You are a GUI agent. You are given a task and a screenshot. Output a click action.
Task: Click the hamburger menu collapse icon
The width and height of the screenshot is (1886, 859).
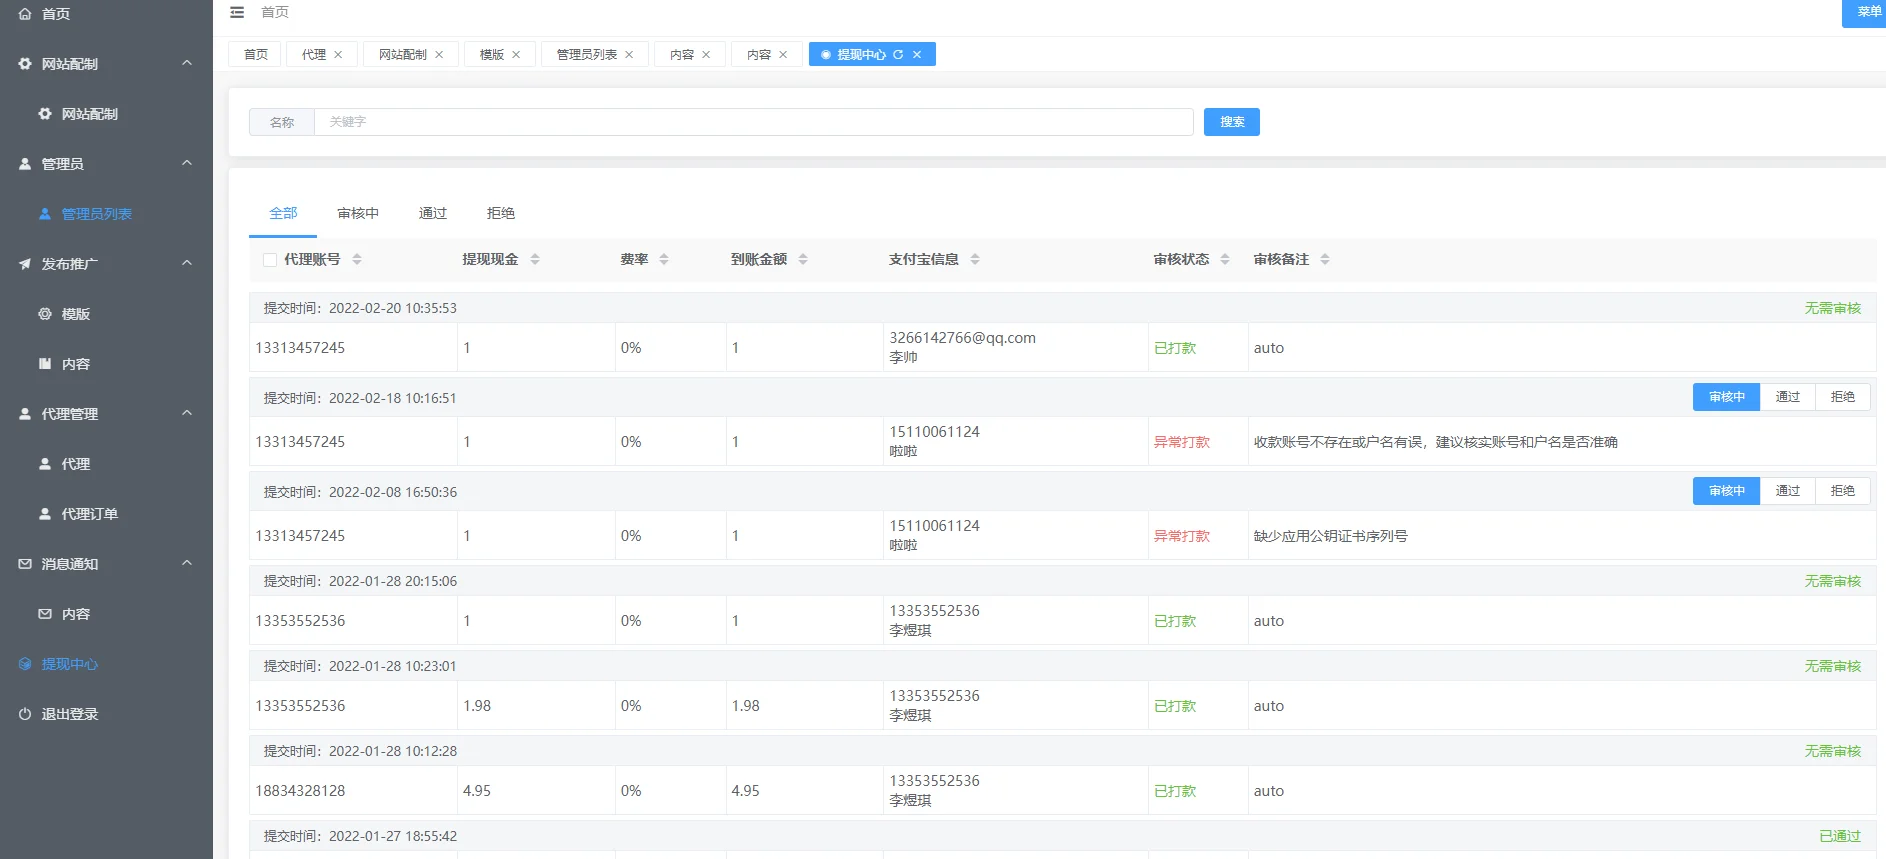tap(237, 12)
